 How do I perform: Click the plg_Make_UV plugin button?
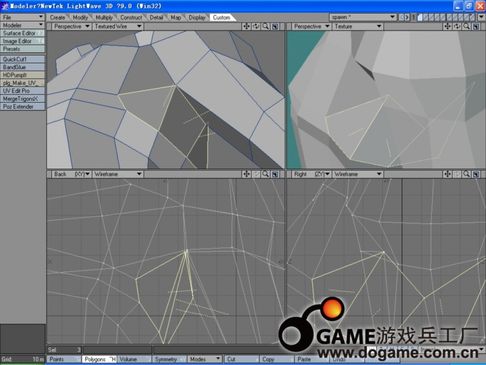point(23,83)
